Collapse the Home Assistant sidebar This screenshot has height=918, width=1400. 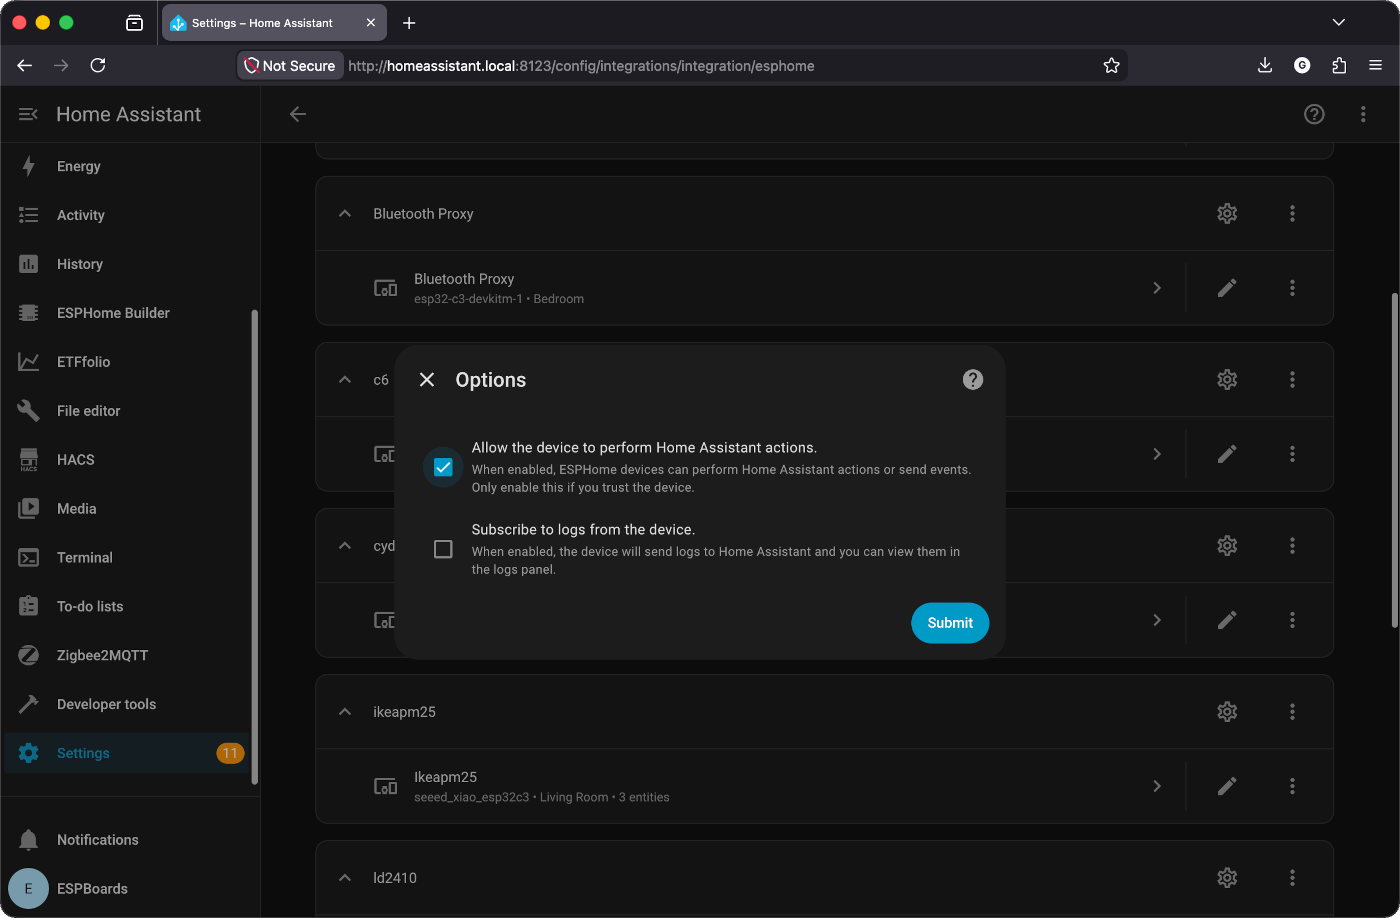click(x=28, y=115)
